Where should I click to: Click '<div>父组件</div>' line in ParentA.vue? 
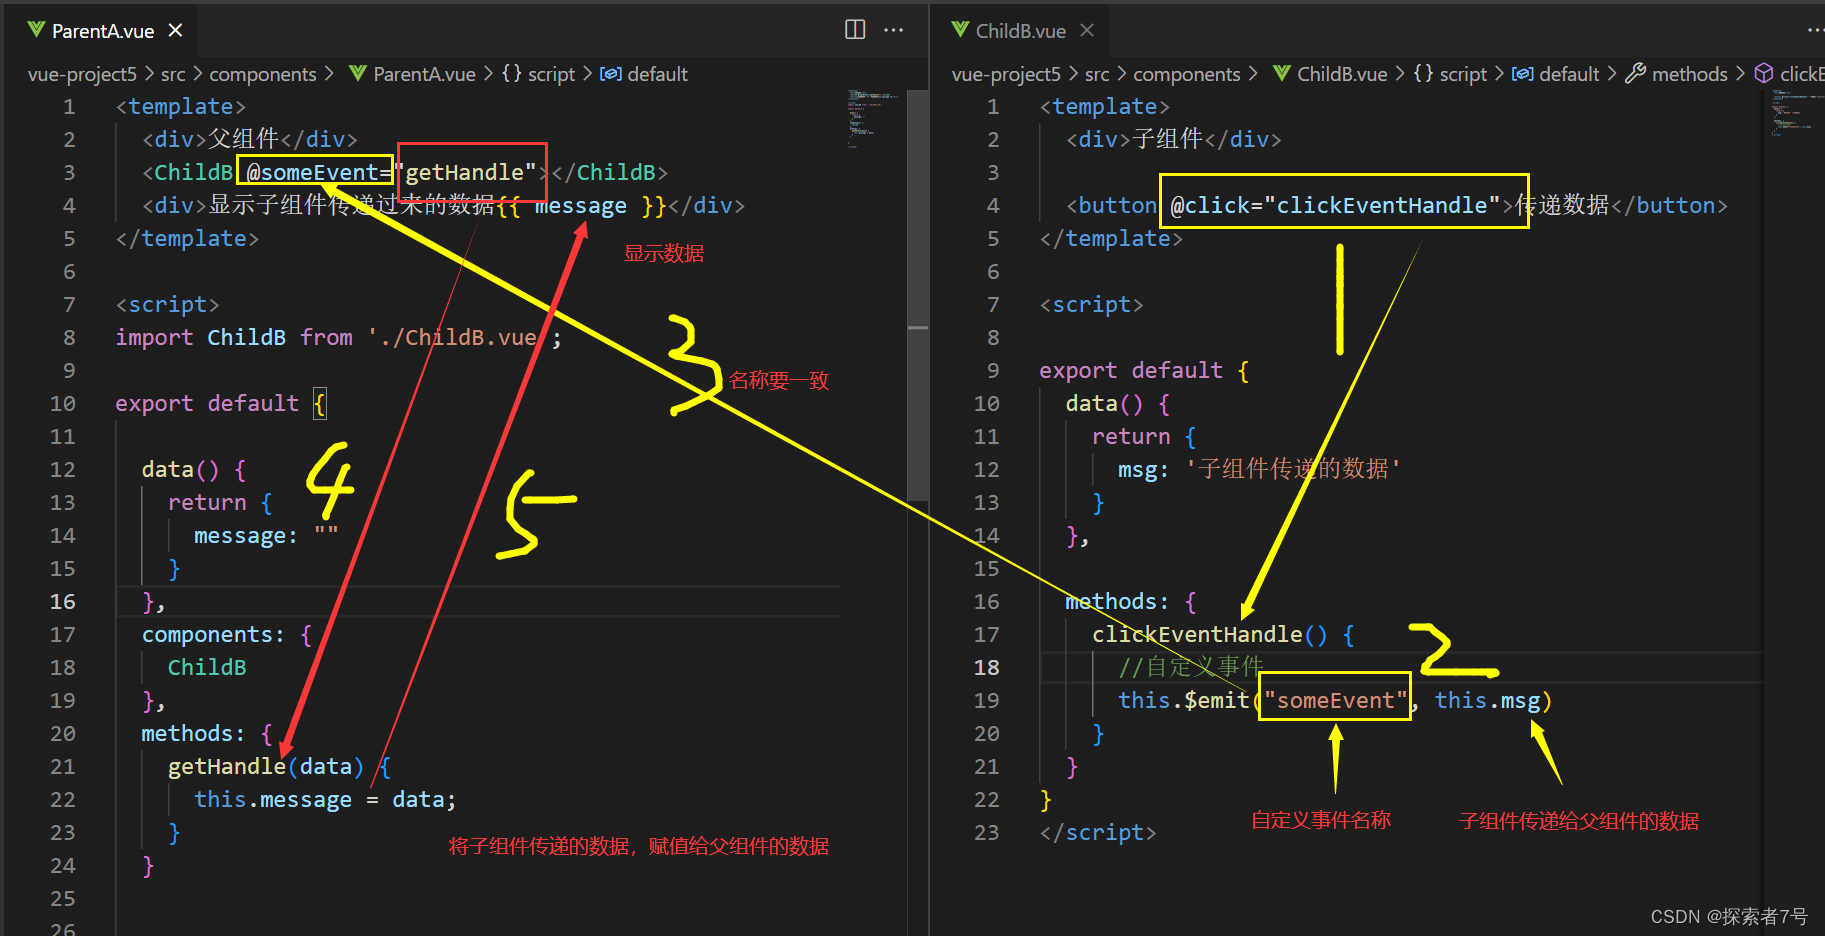(249, 139)
